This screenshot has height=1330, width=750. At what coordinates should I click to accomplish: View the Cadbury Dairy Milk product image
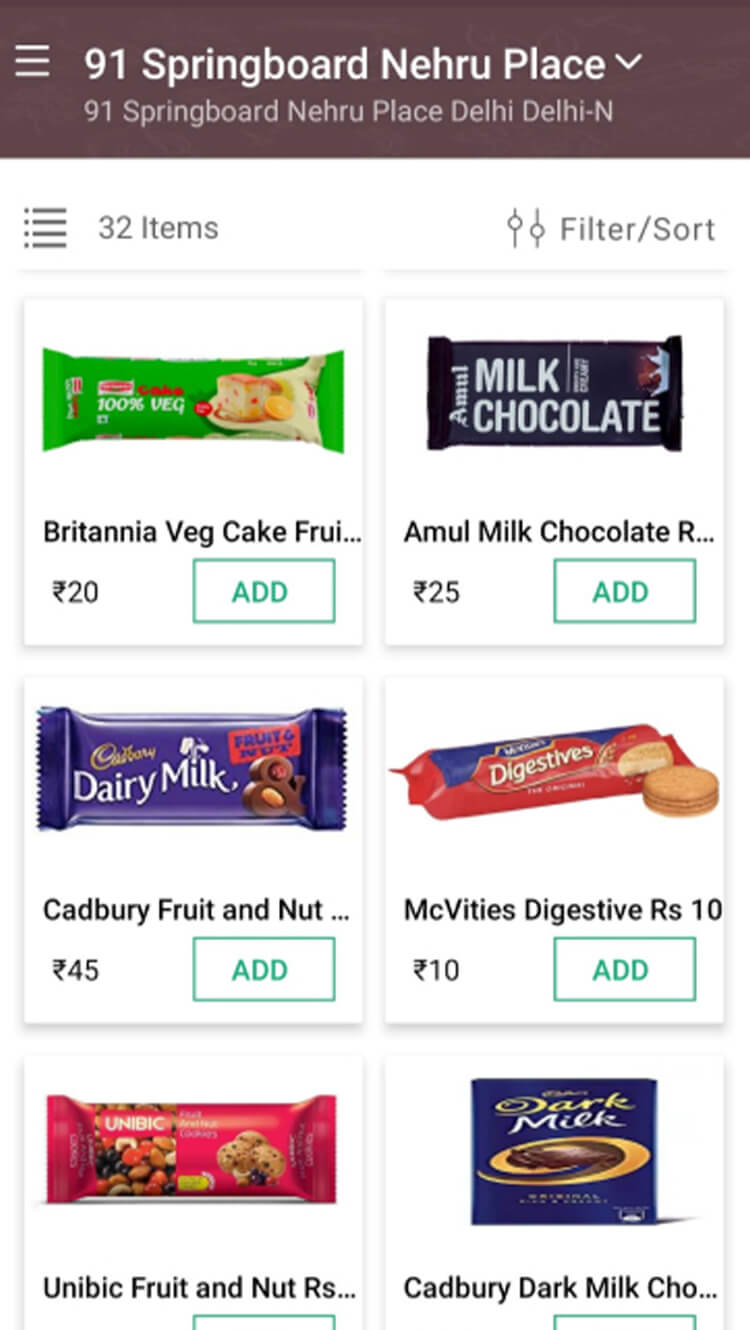point(192,770)
